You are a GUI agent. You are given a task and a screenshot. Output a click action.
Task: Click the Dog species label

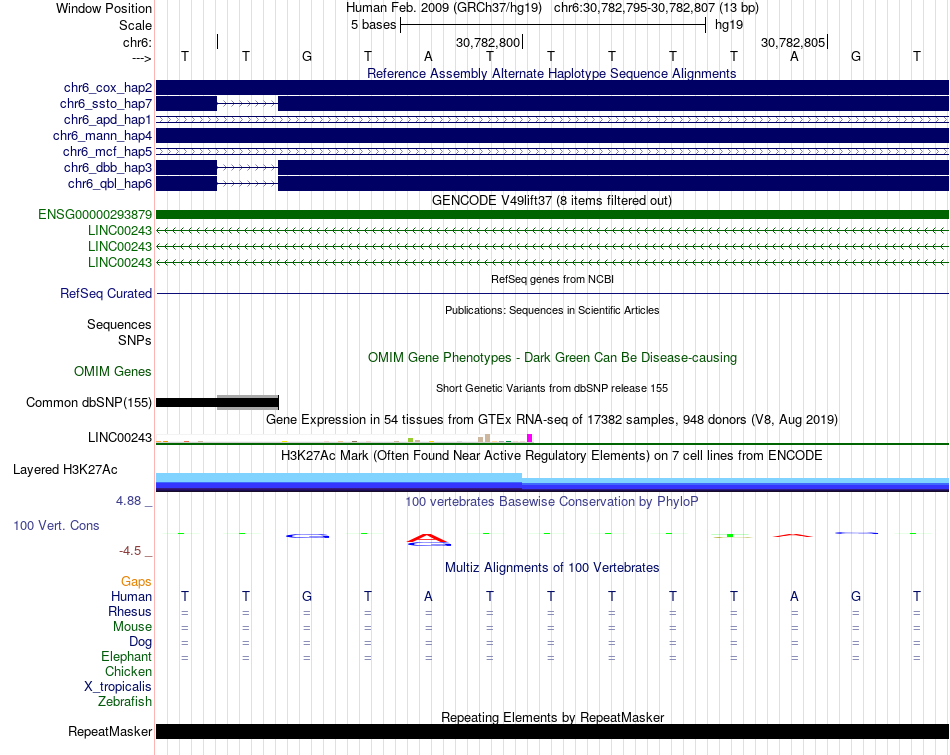pyautogui.click(x=140, y=642)
